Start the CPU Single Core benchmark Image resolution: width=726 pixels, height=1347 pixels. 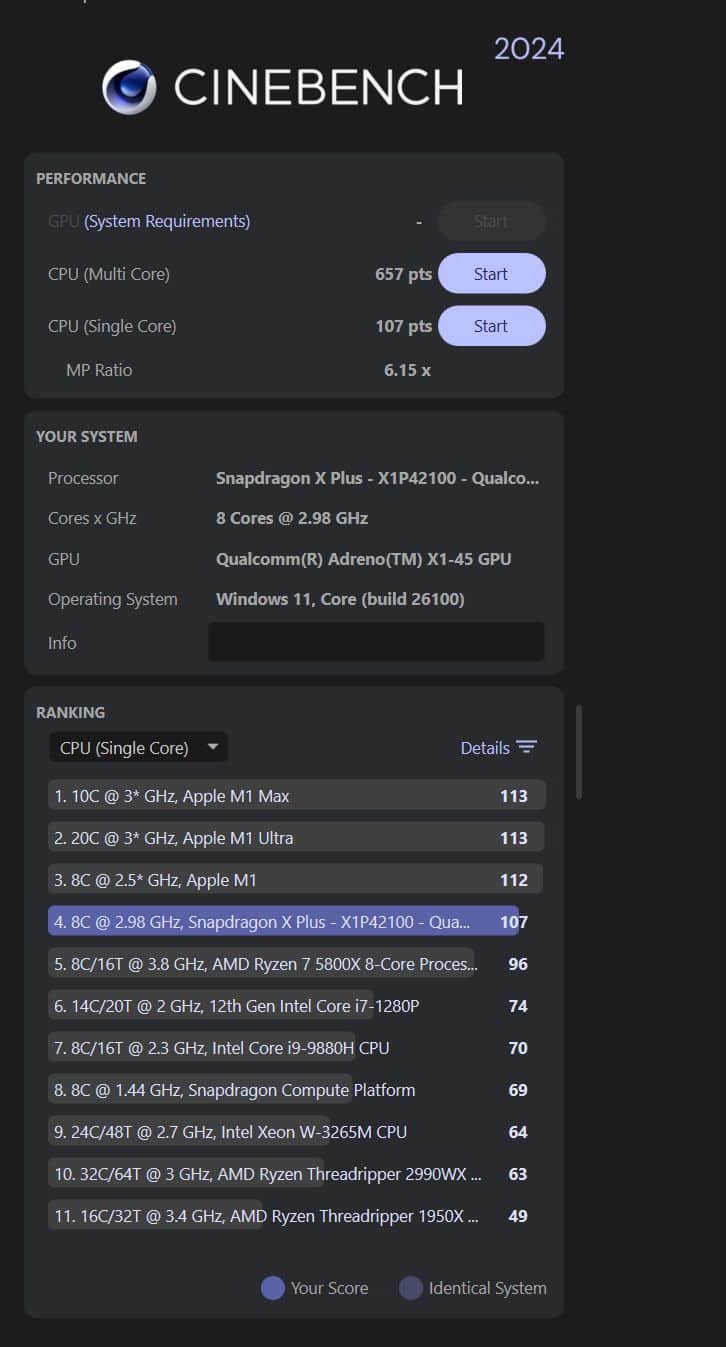click(x=491, y=326)
